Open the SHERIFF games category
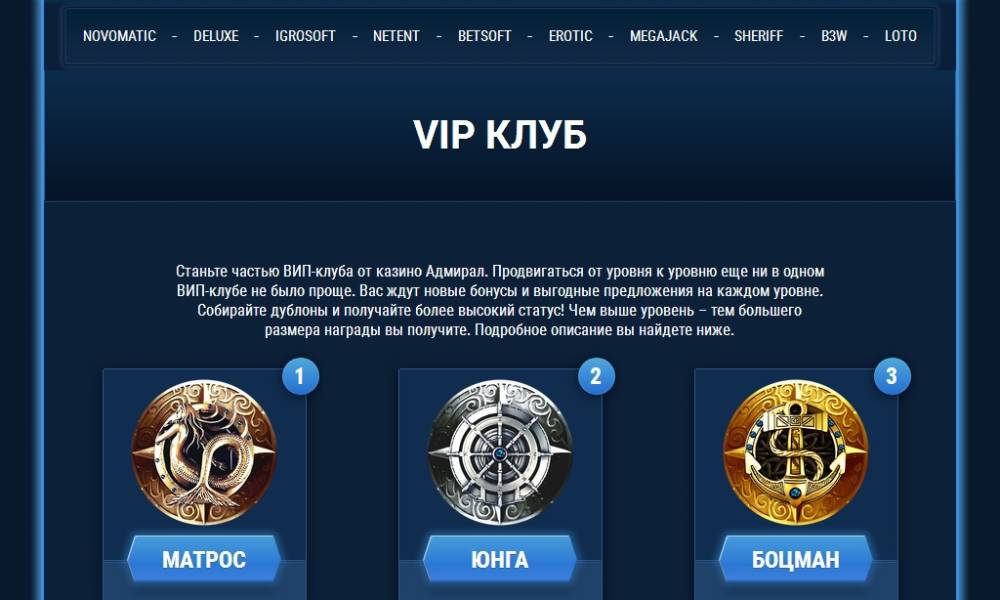This screenshot has width=1000, height=600. point(758,36)
